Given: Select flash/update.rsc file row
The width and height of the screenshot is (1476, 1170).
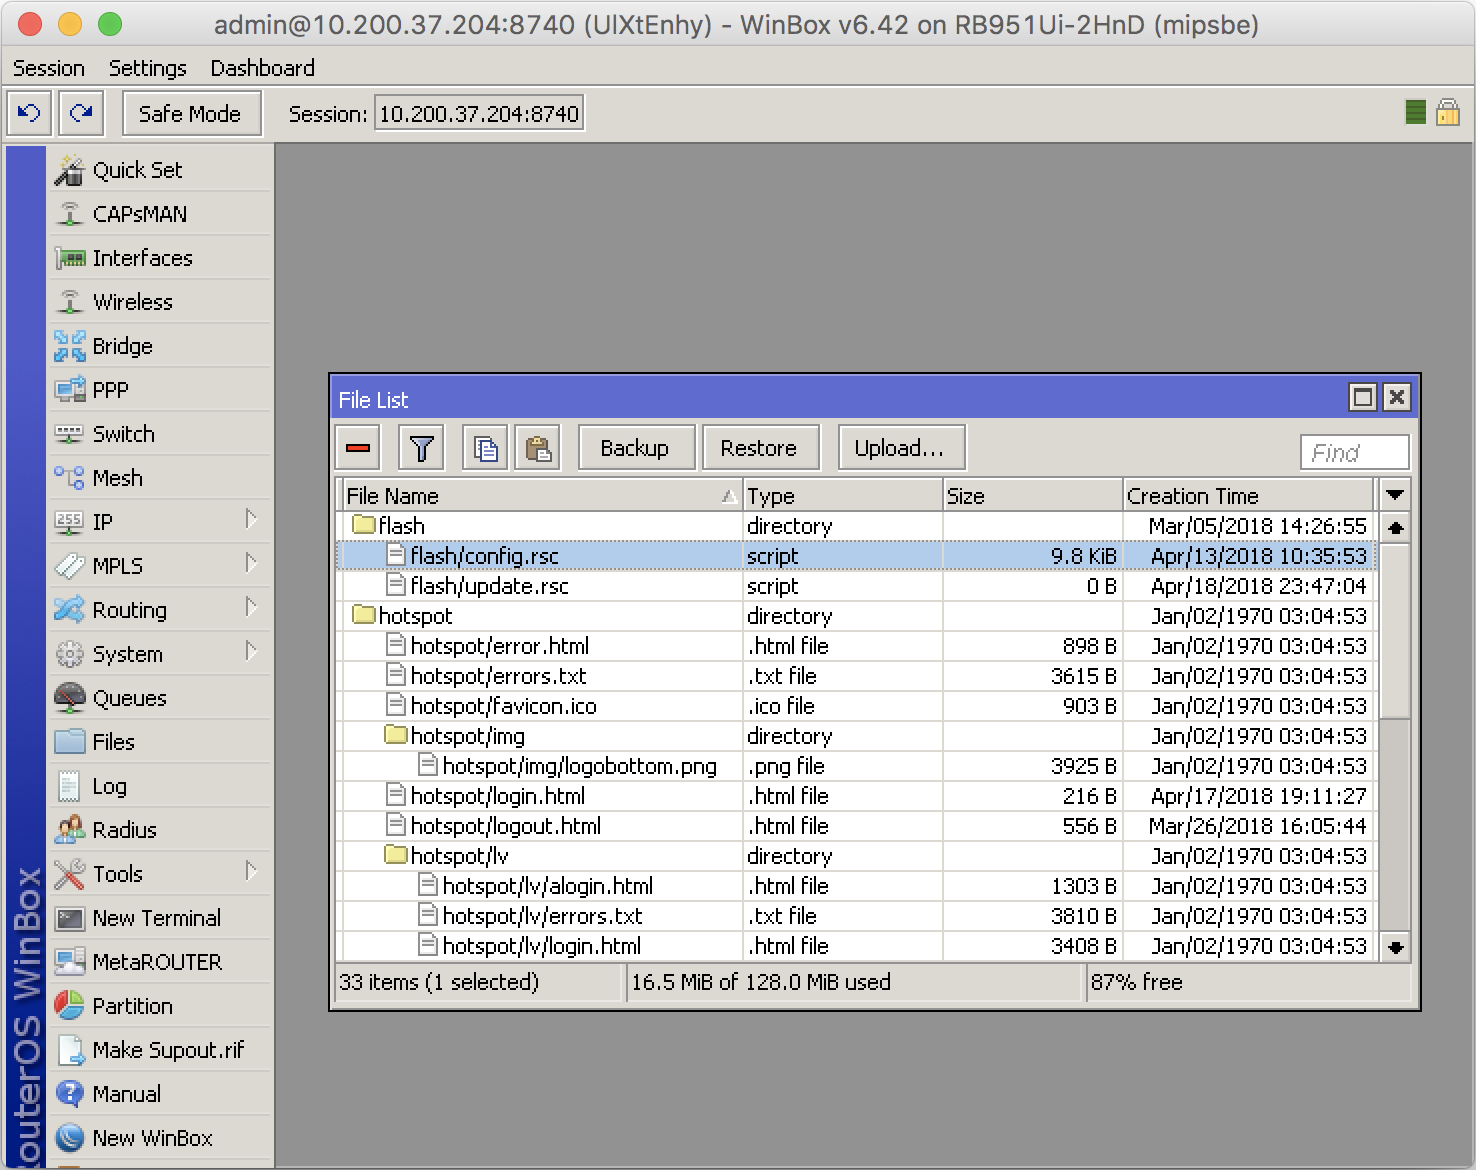Looking at the screenshot, I should click(858, 586).
